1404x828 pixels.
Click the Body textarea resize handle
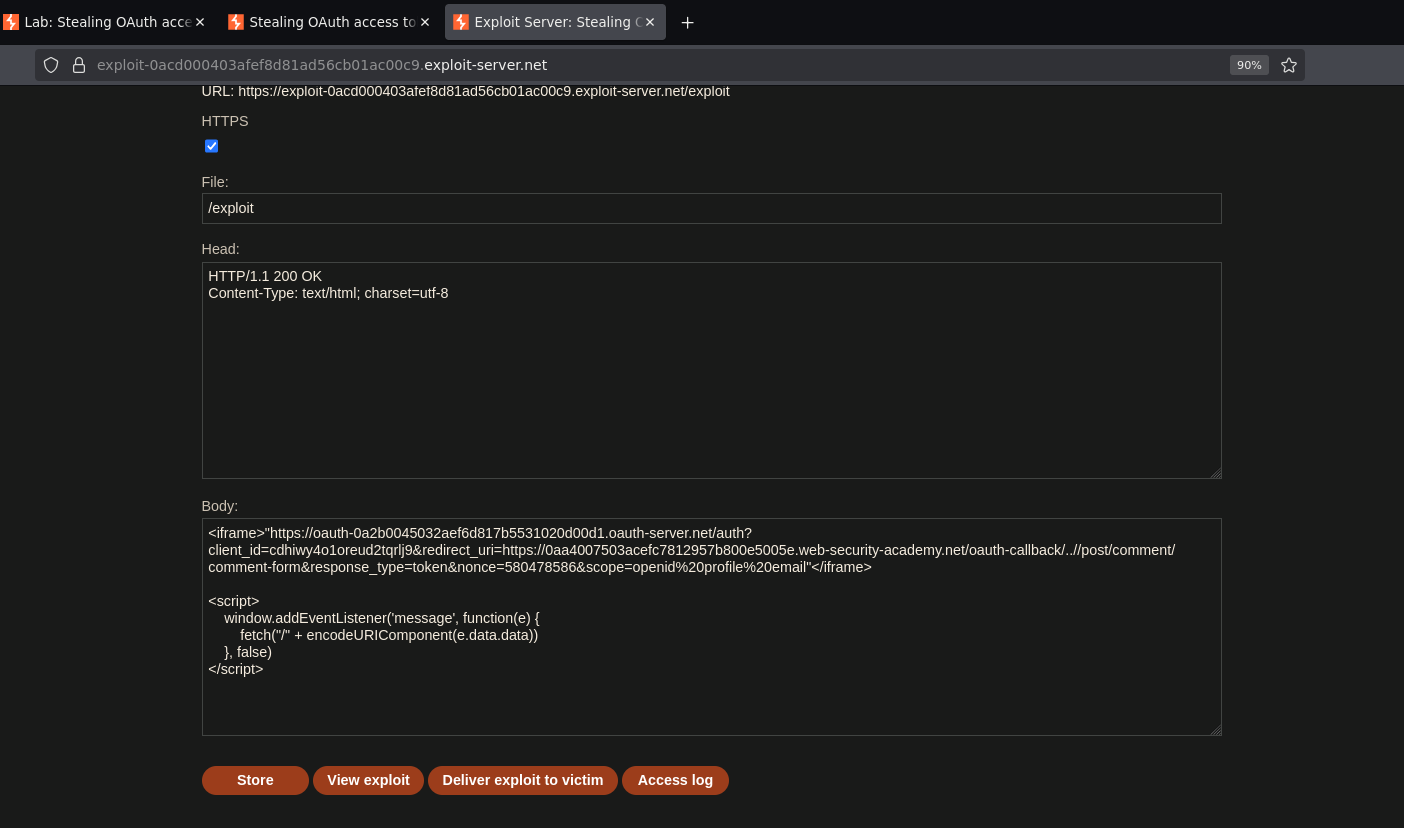pyautogui.click(x=1215, y=730)
